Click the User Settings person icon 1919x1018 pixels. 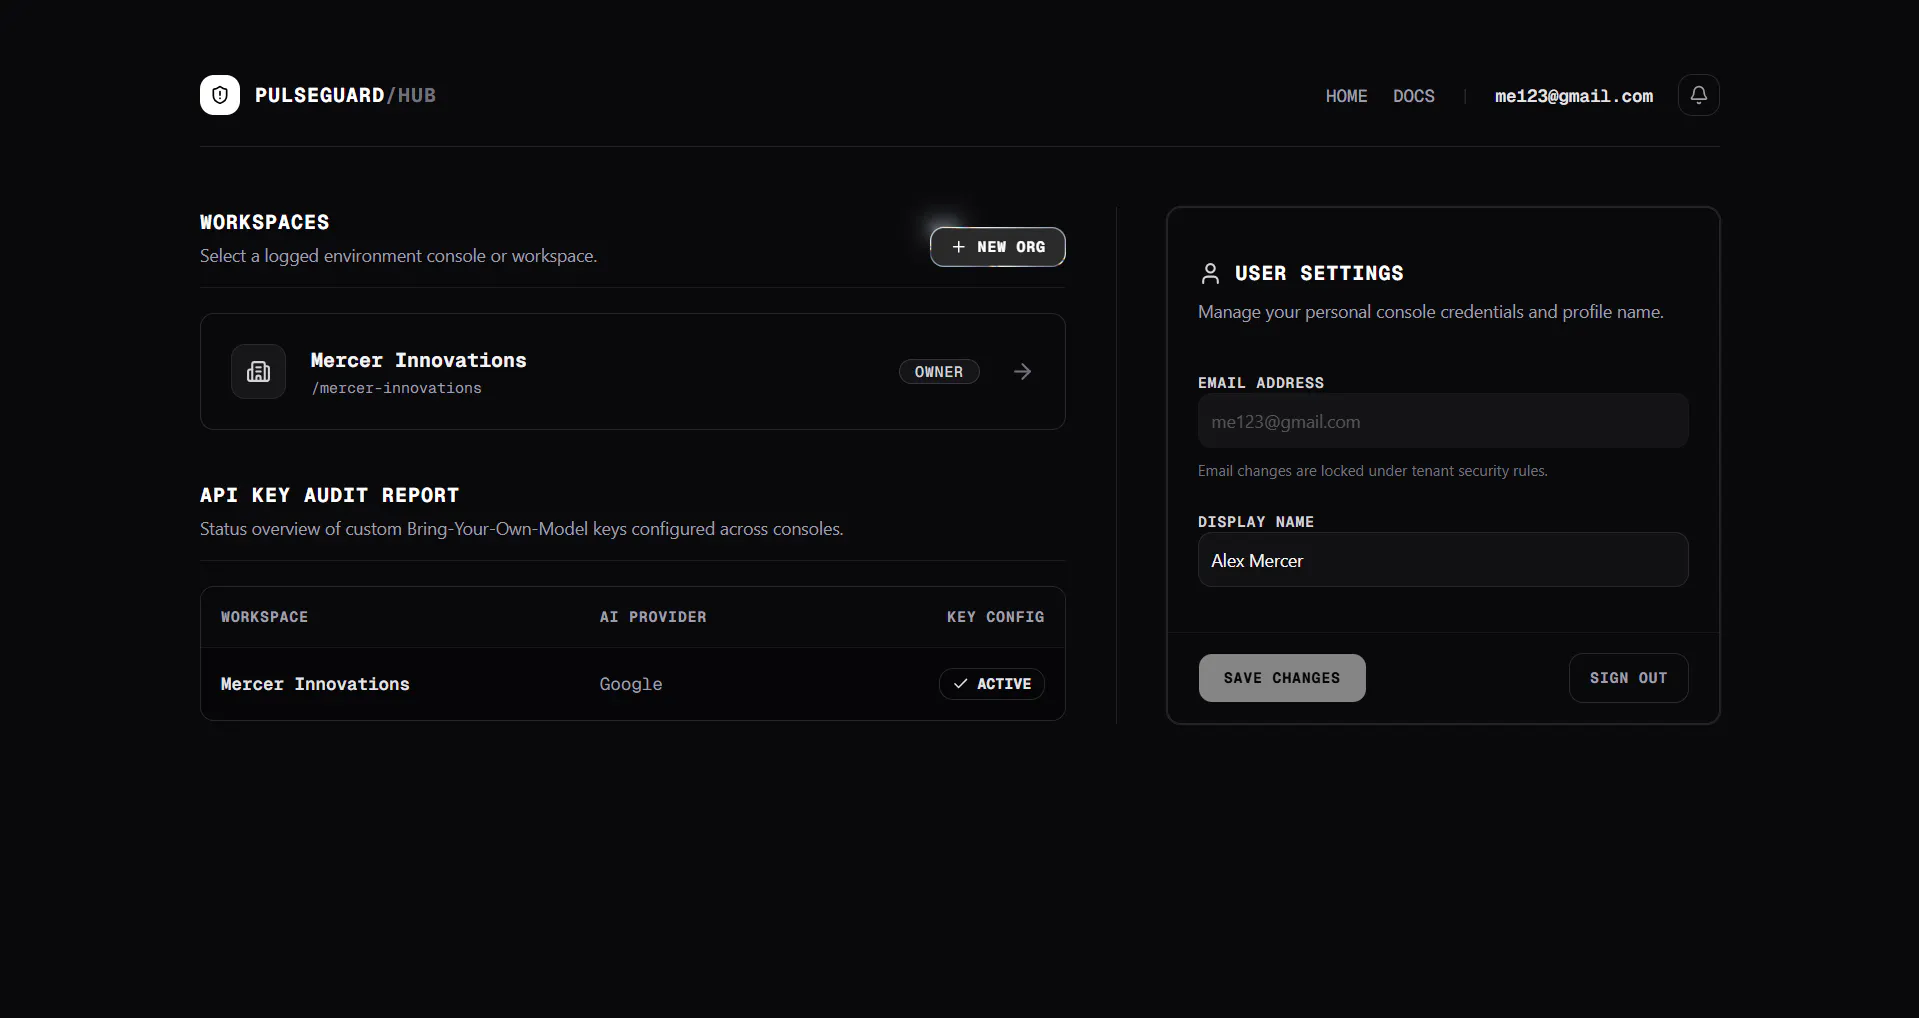(1210, 274)
